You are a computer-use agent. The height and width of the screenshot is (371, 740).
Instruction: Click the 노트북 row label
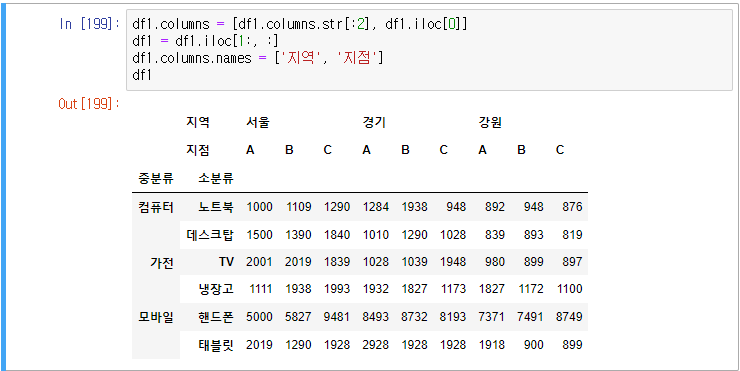coord(216,207)
